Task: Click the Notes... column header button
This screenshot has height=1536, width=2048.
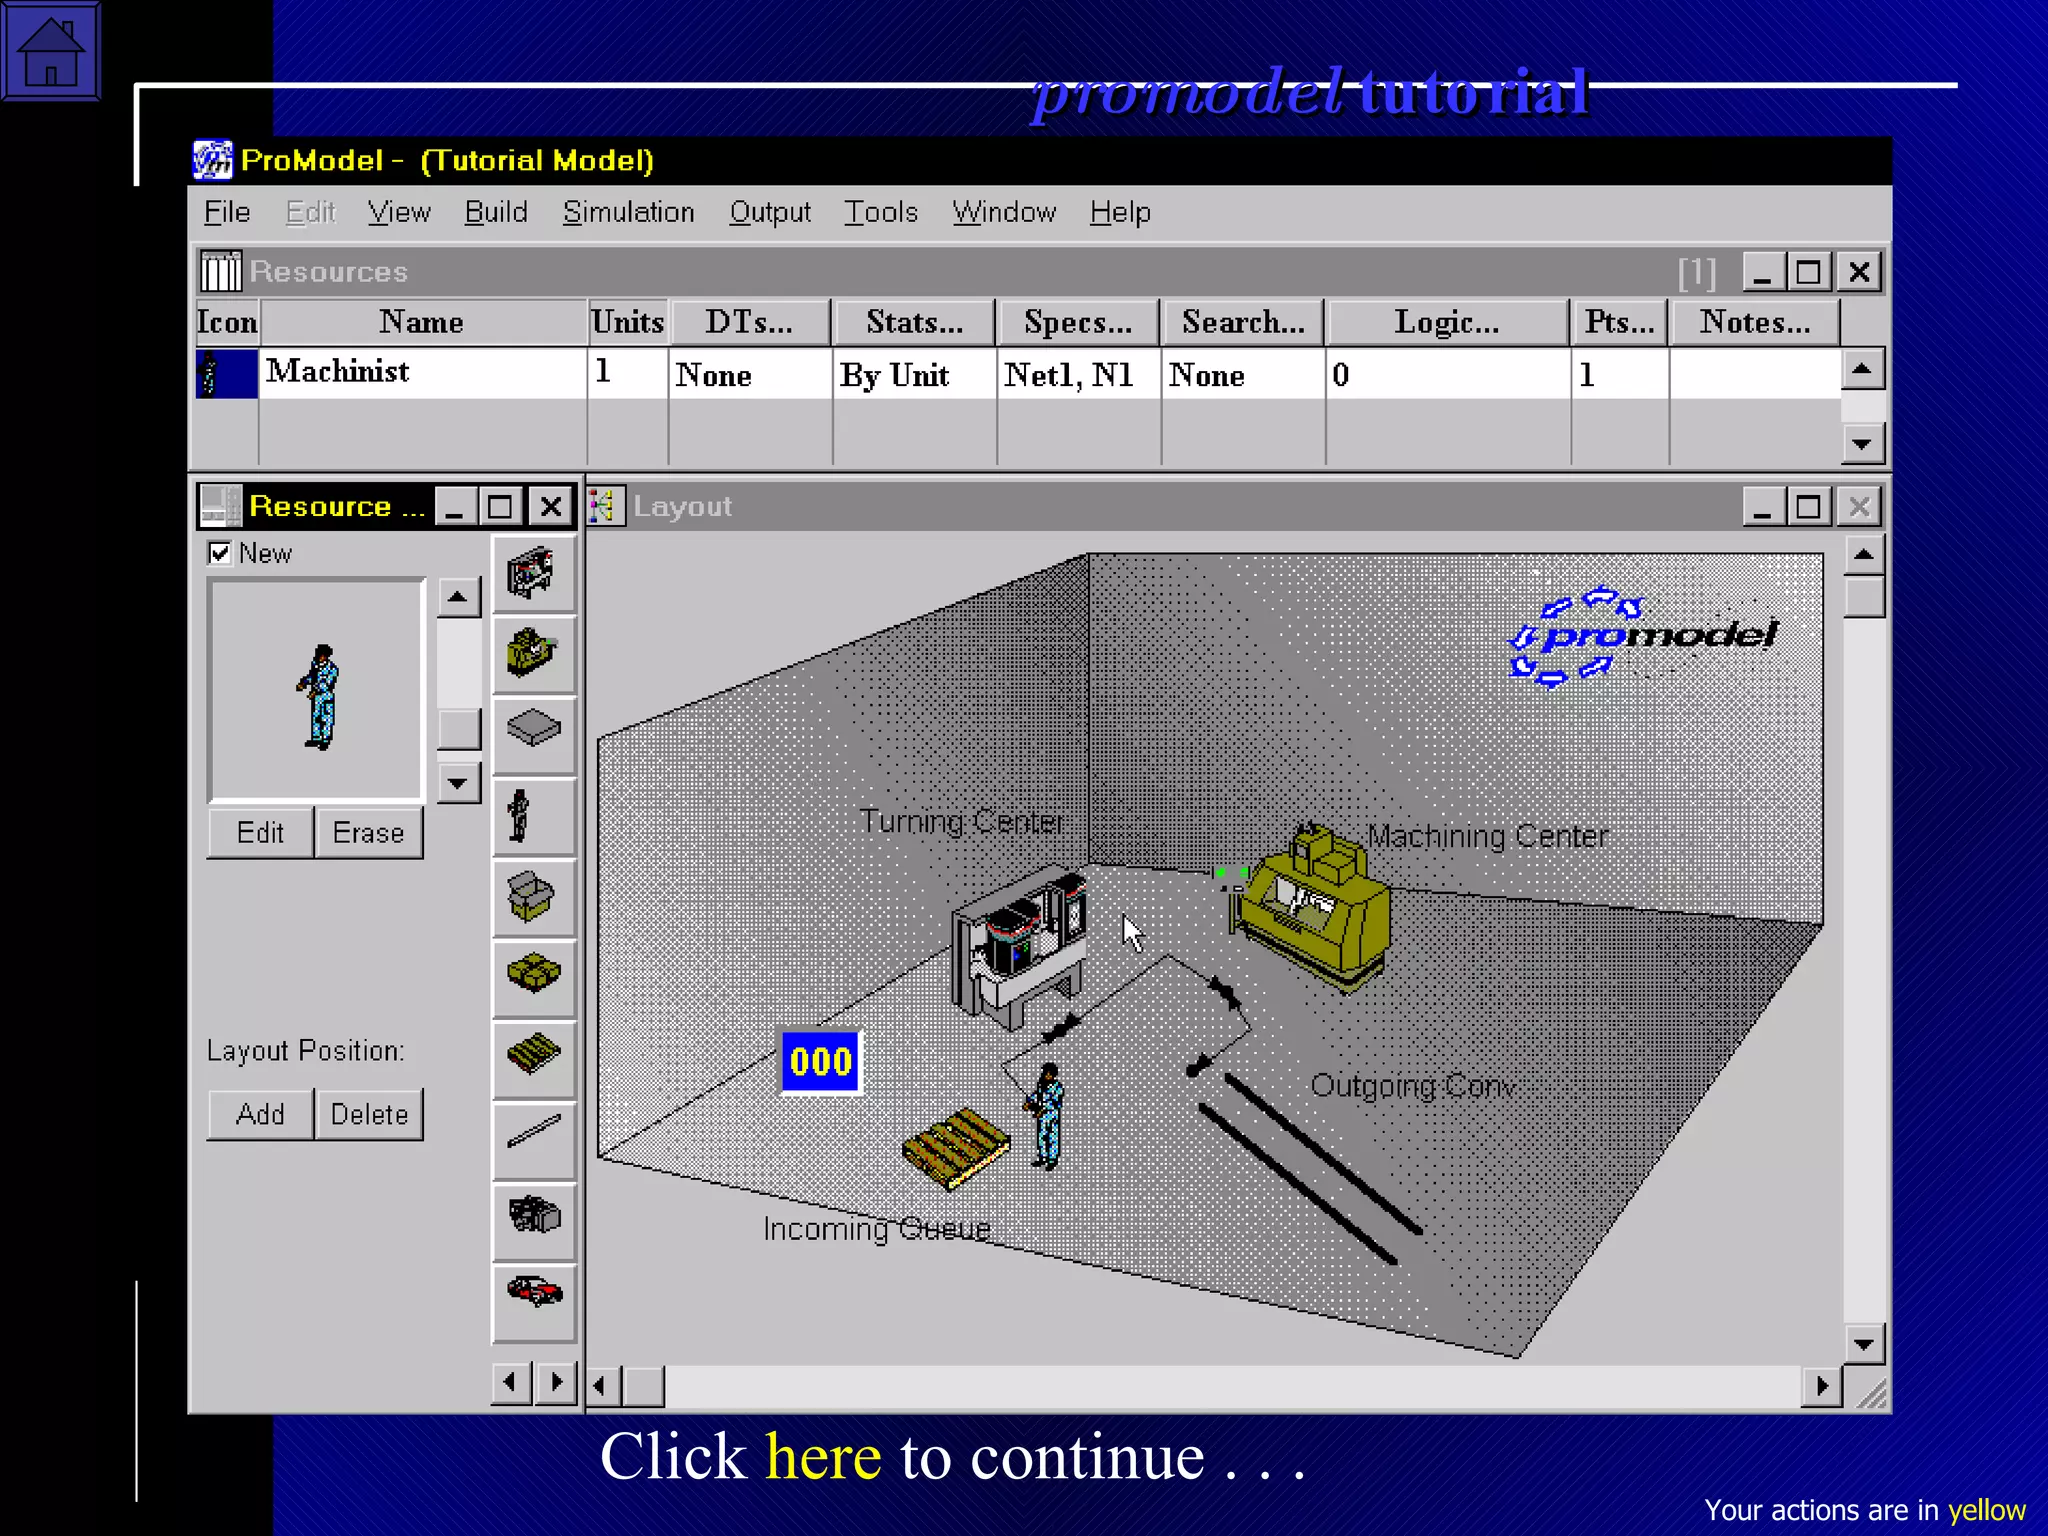Action: (1755, 322)
